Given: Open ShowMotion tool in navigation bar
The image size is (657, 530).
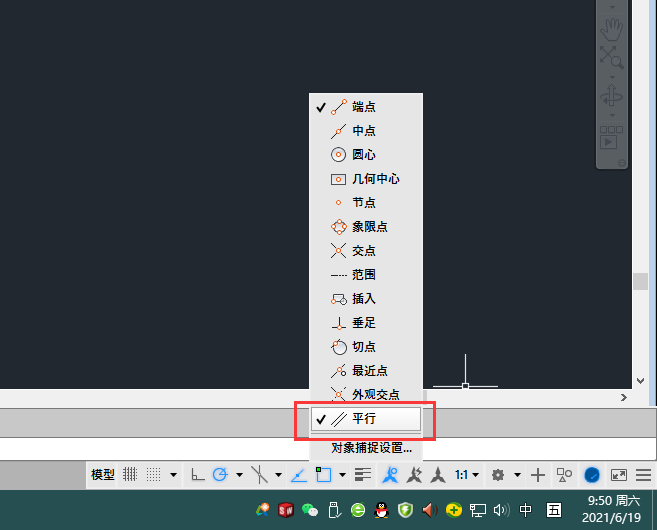Looking at the screenshot, I should tap(611, 137).
